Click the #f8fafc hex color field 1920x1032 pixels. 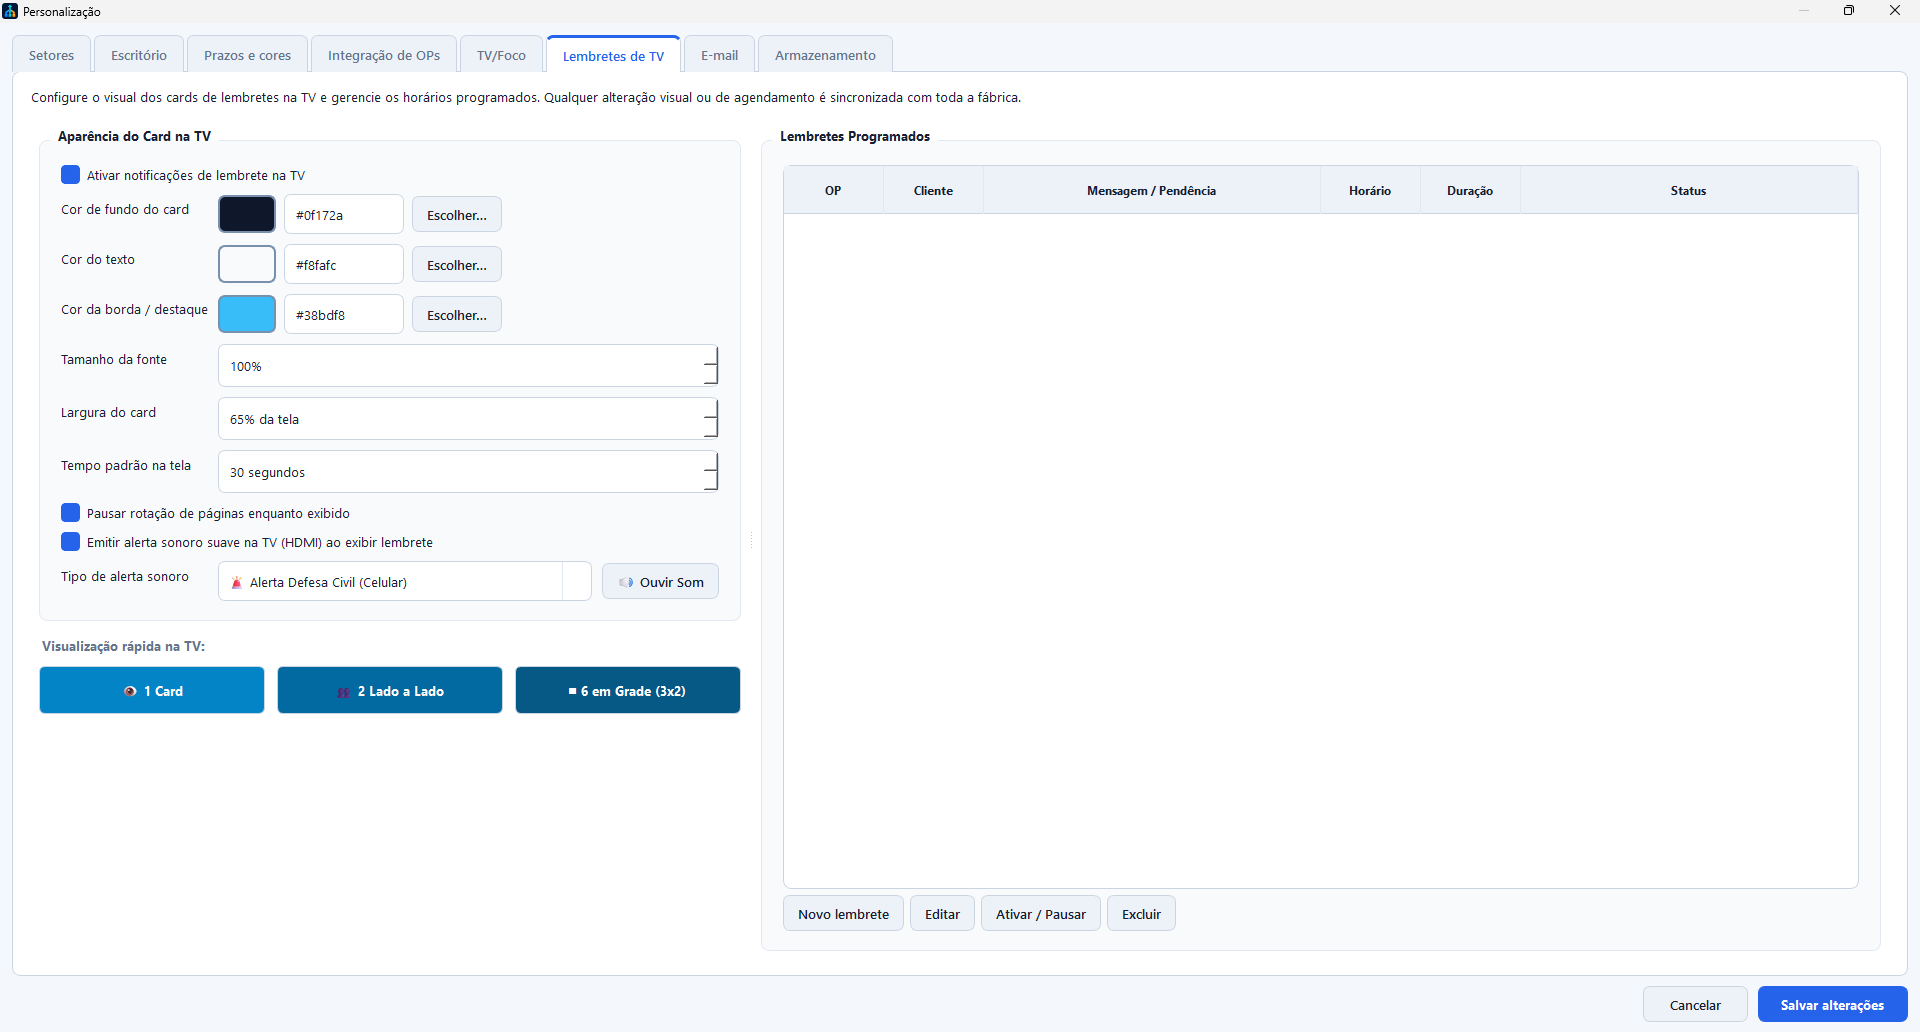(344, 265)
